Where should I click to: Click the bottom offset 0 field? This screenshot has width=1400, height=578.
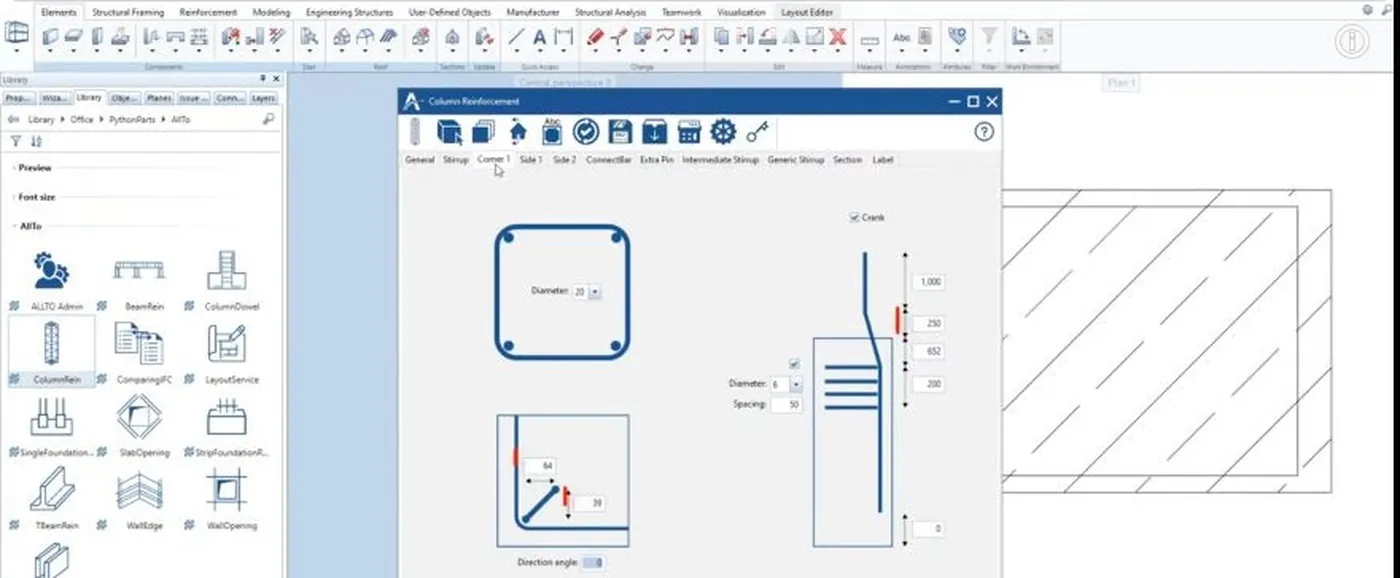click(928, 528)
